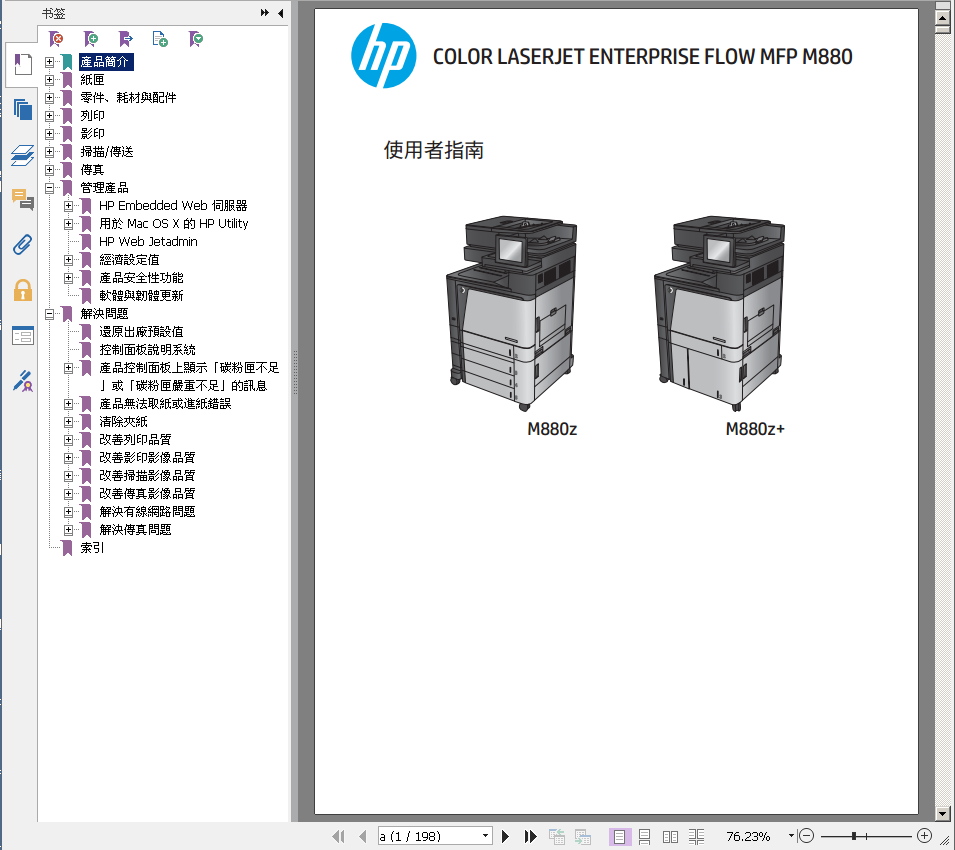This screenshot has height=850, width=955.
Task: Open the zoom percentage dropdown arrow
Action: tap(791, 836)
